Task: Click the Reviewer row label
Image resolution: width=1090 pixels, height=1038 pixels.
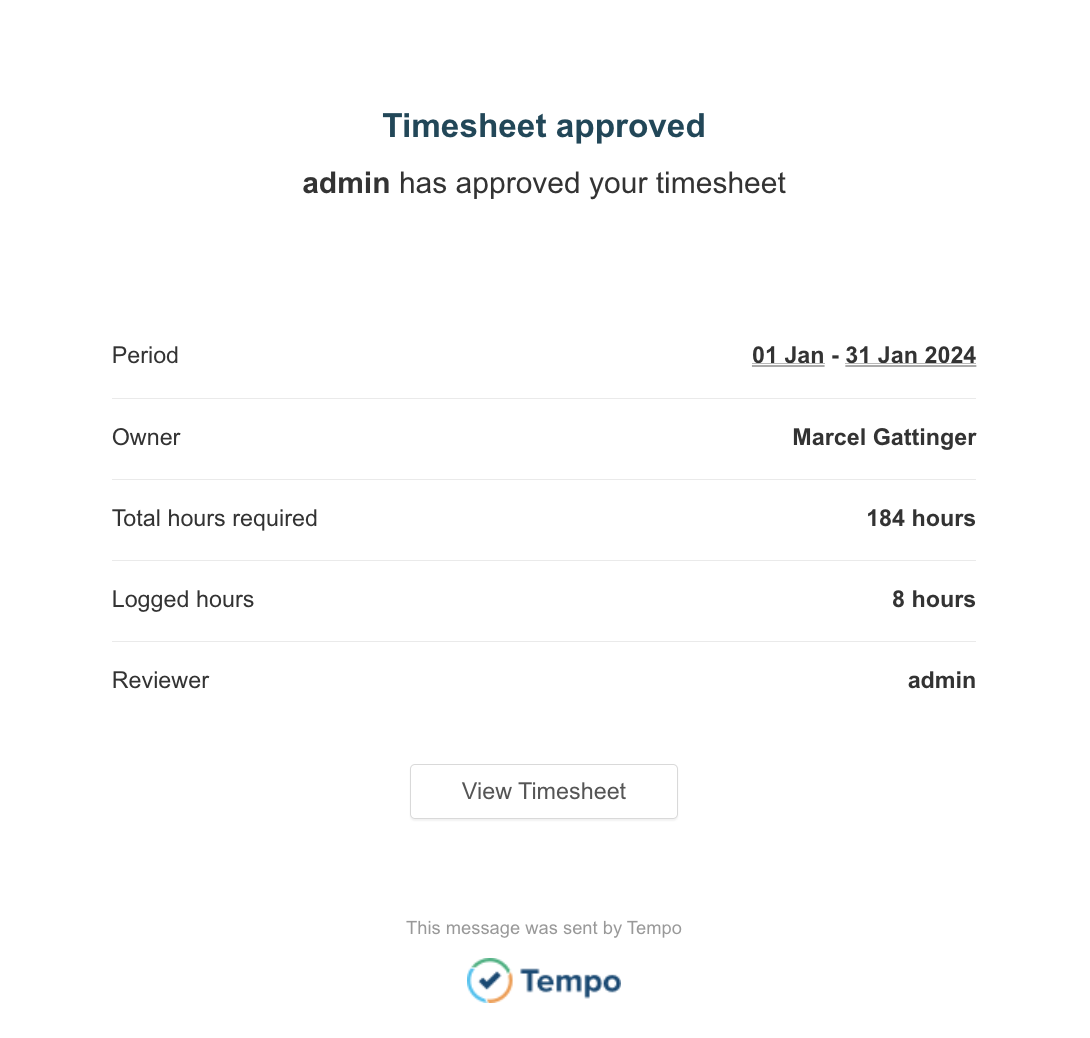Action: point(160,680)
